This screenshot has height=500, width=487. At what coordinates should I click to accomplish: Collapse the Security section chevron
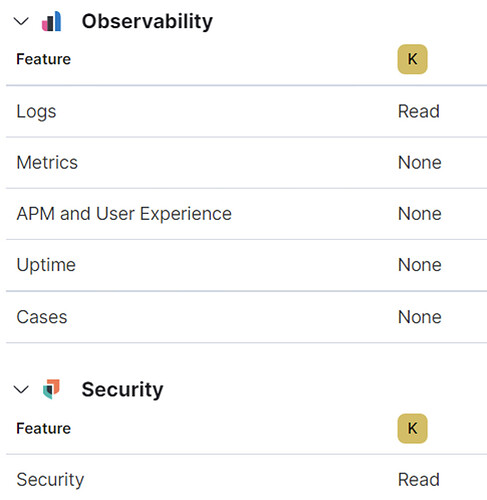tap(21, 389)
